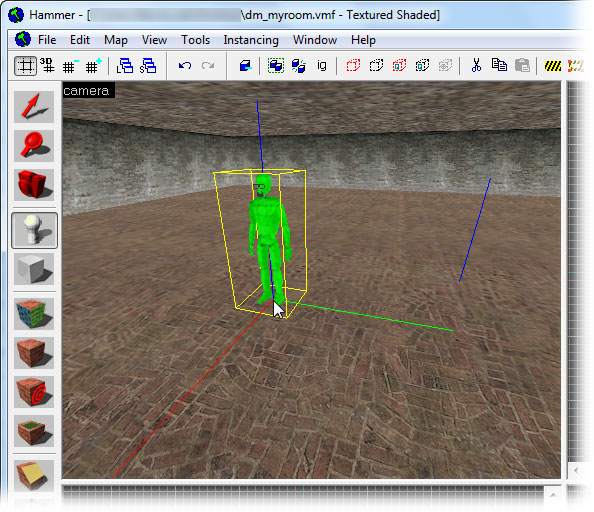594x512 pixels.
Task: Cut selection with scissors icon
Action: click(x=477, y=66)
